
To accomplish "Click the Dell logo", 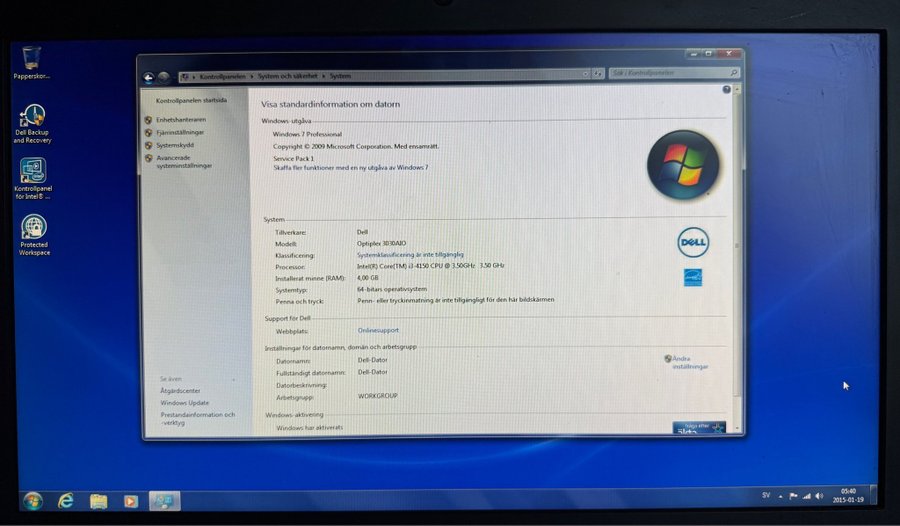I will tap(693, 242).
